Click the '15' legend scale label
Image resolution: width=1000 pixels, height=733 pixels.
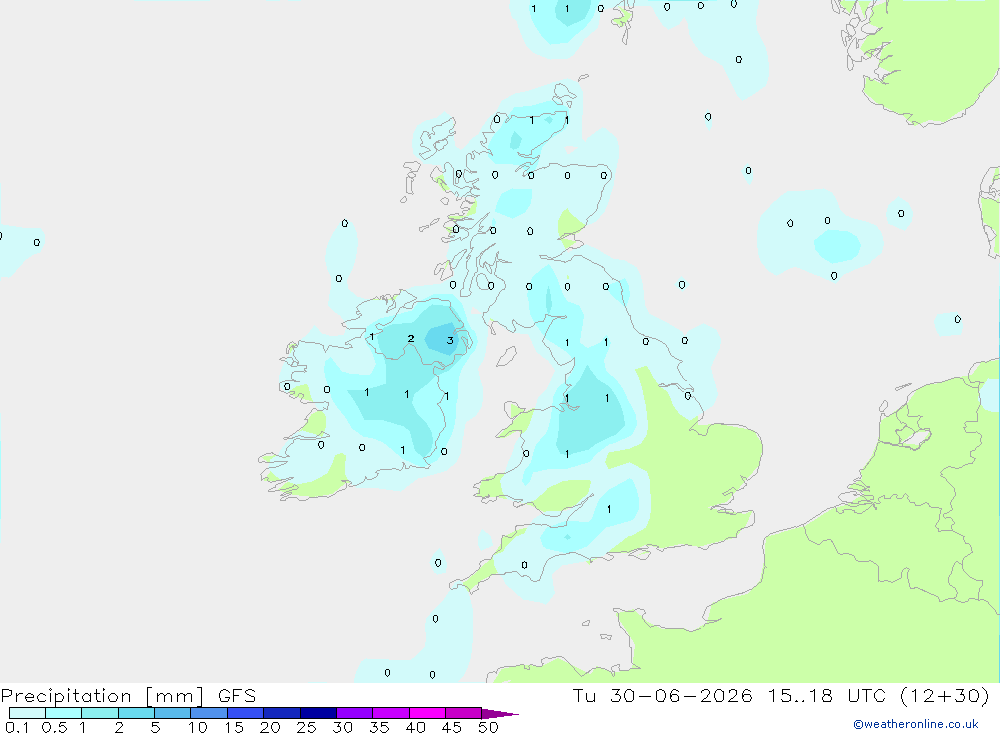coord(234,727)
